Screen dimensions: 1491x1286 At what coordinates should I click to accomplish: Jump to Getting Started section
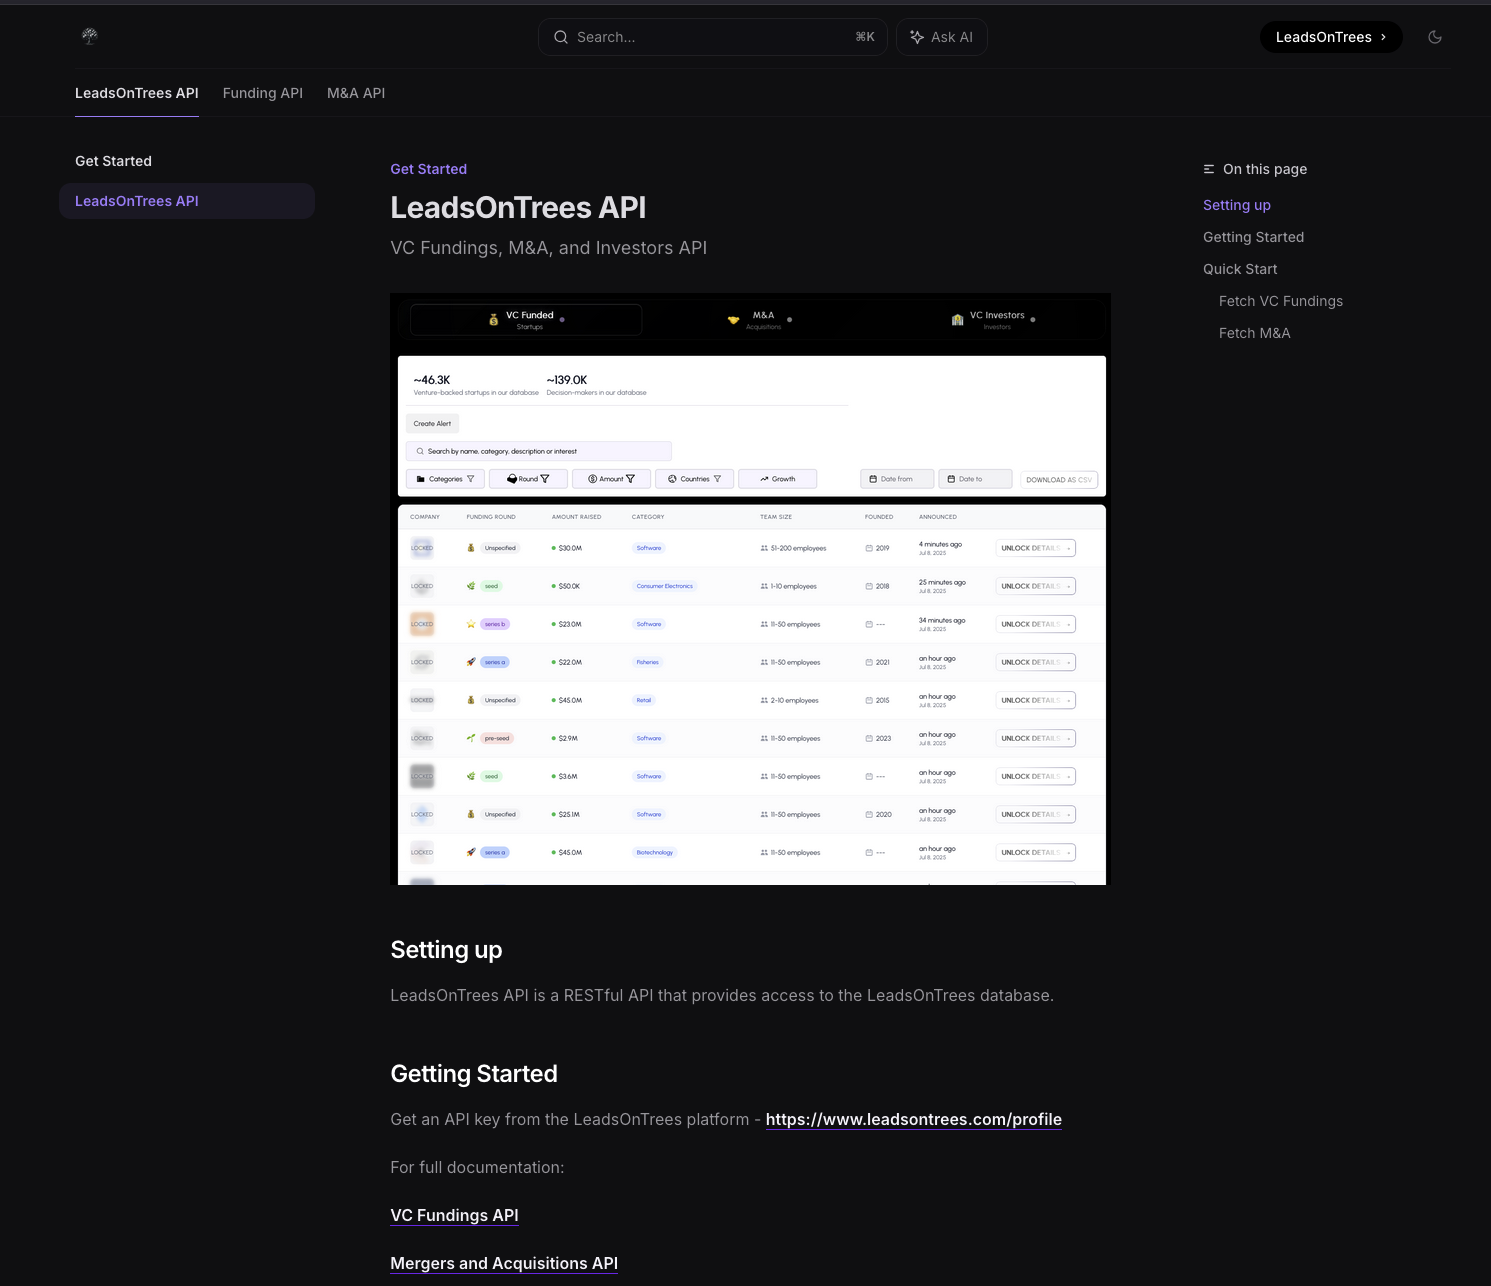tap(1254, 237)
